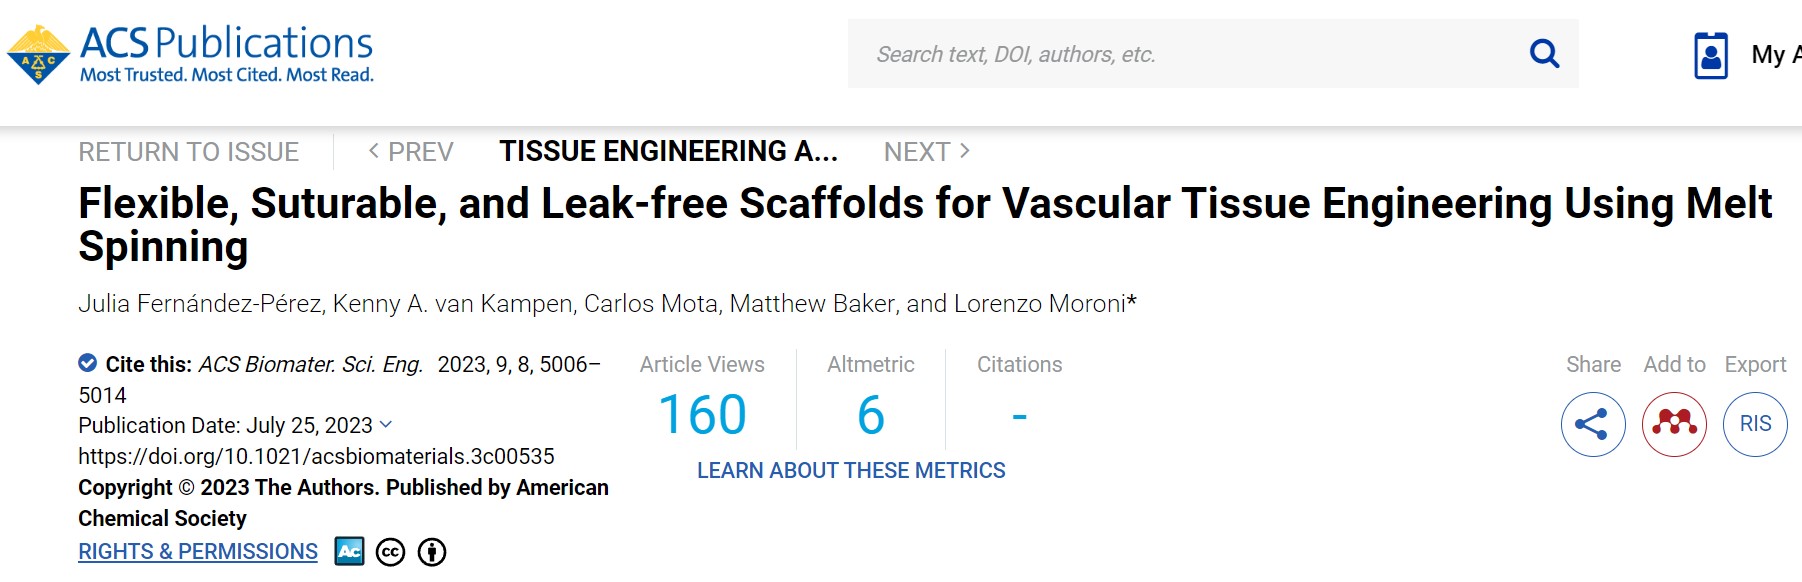Open the My Activity account icon
This screenshot has width=1802, height=582.
point(1711,55)
